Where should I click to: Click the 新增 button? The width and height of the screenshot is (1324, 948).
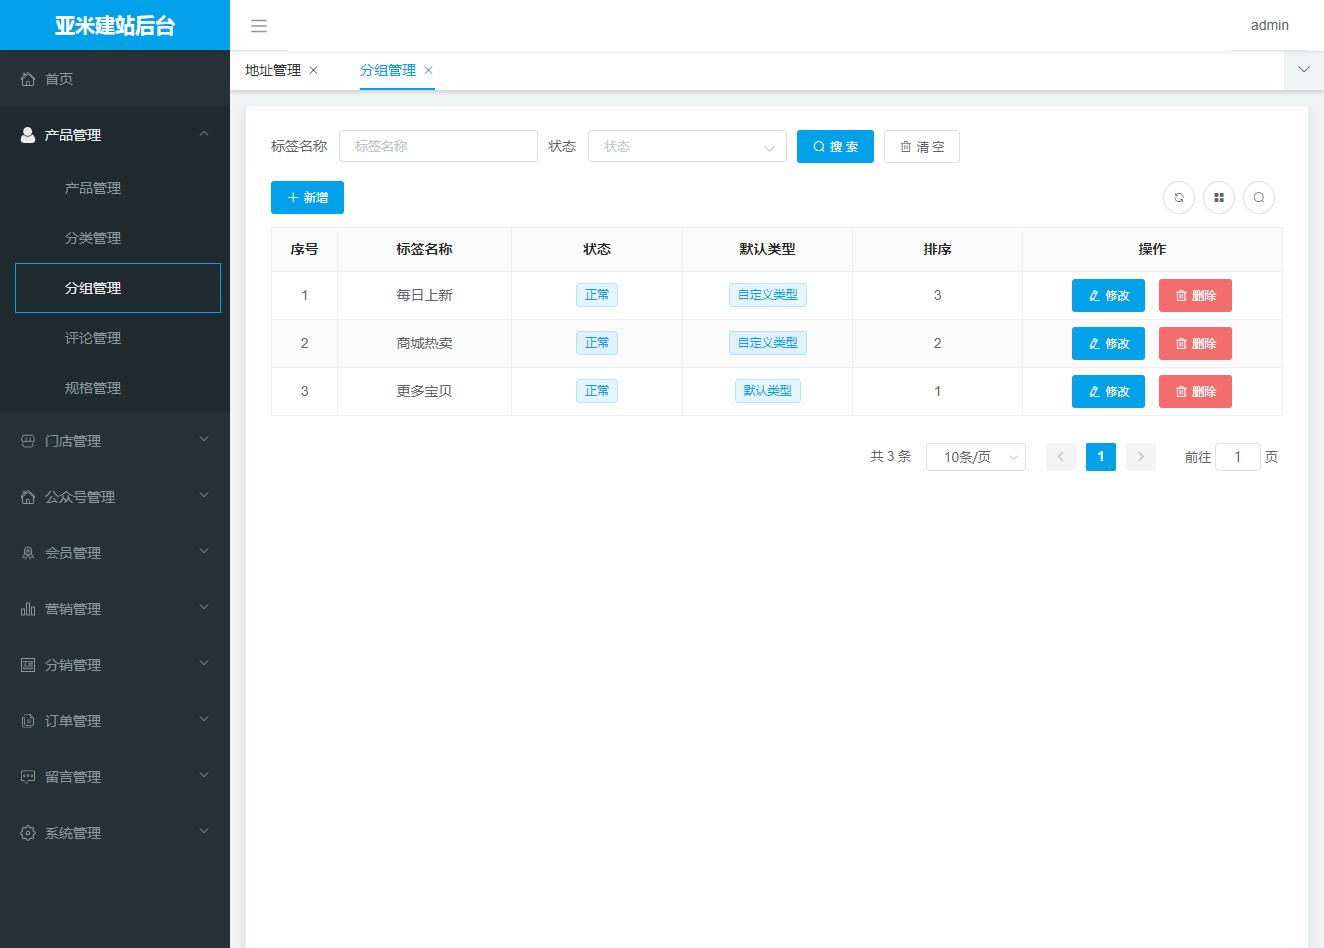pyautogui.click(x=307, y=198)
